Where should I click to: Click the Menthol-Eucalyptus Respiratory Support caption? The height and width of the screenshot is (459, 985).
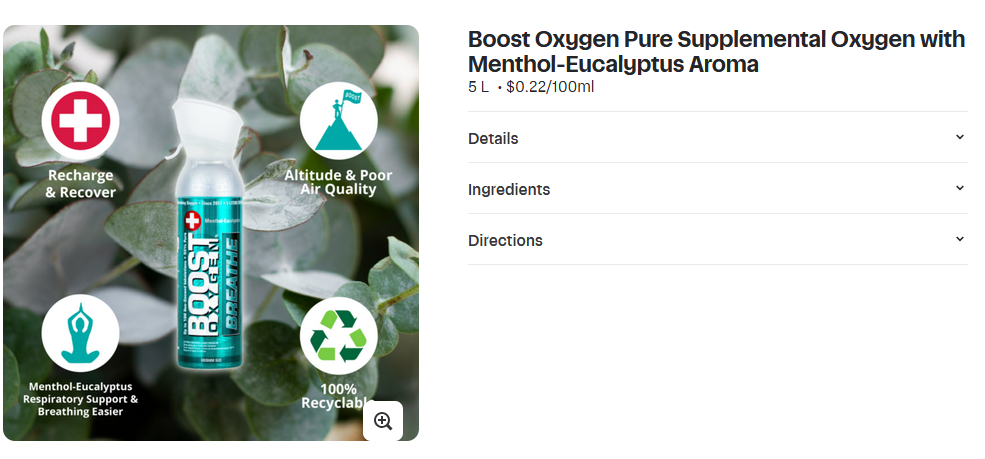coord(80,399)
